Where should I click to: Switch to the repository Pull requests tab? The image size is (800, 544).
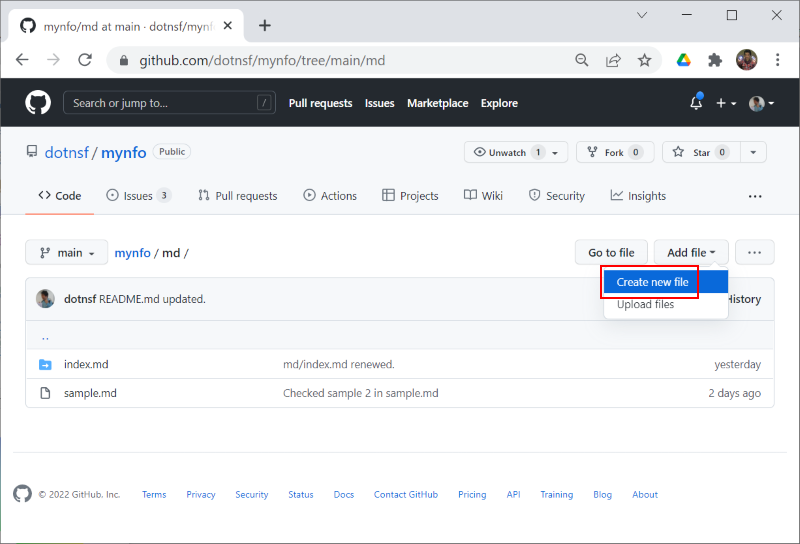(x=238, y=195)
